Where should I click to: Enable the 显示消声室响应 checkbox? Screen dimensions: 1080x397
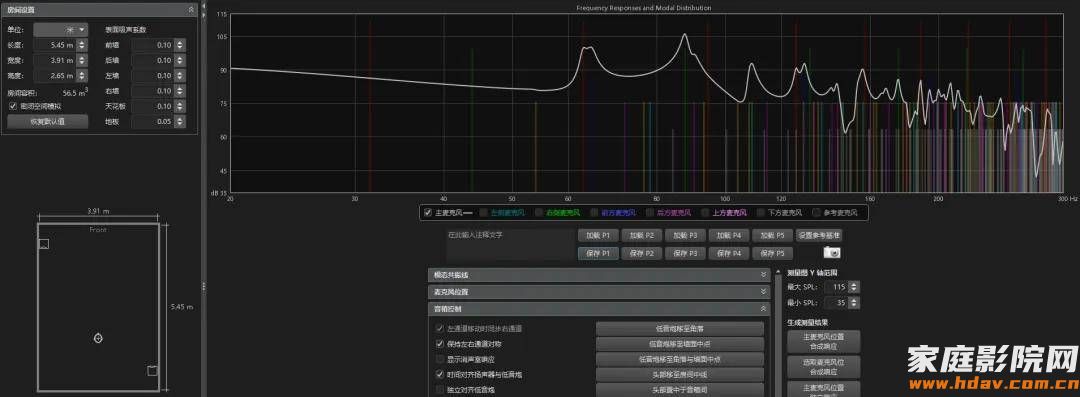[440, 359]
